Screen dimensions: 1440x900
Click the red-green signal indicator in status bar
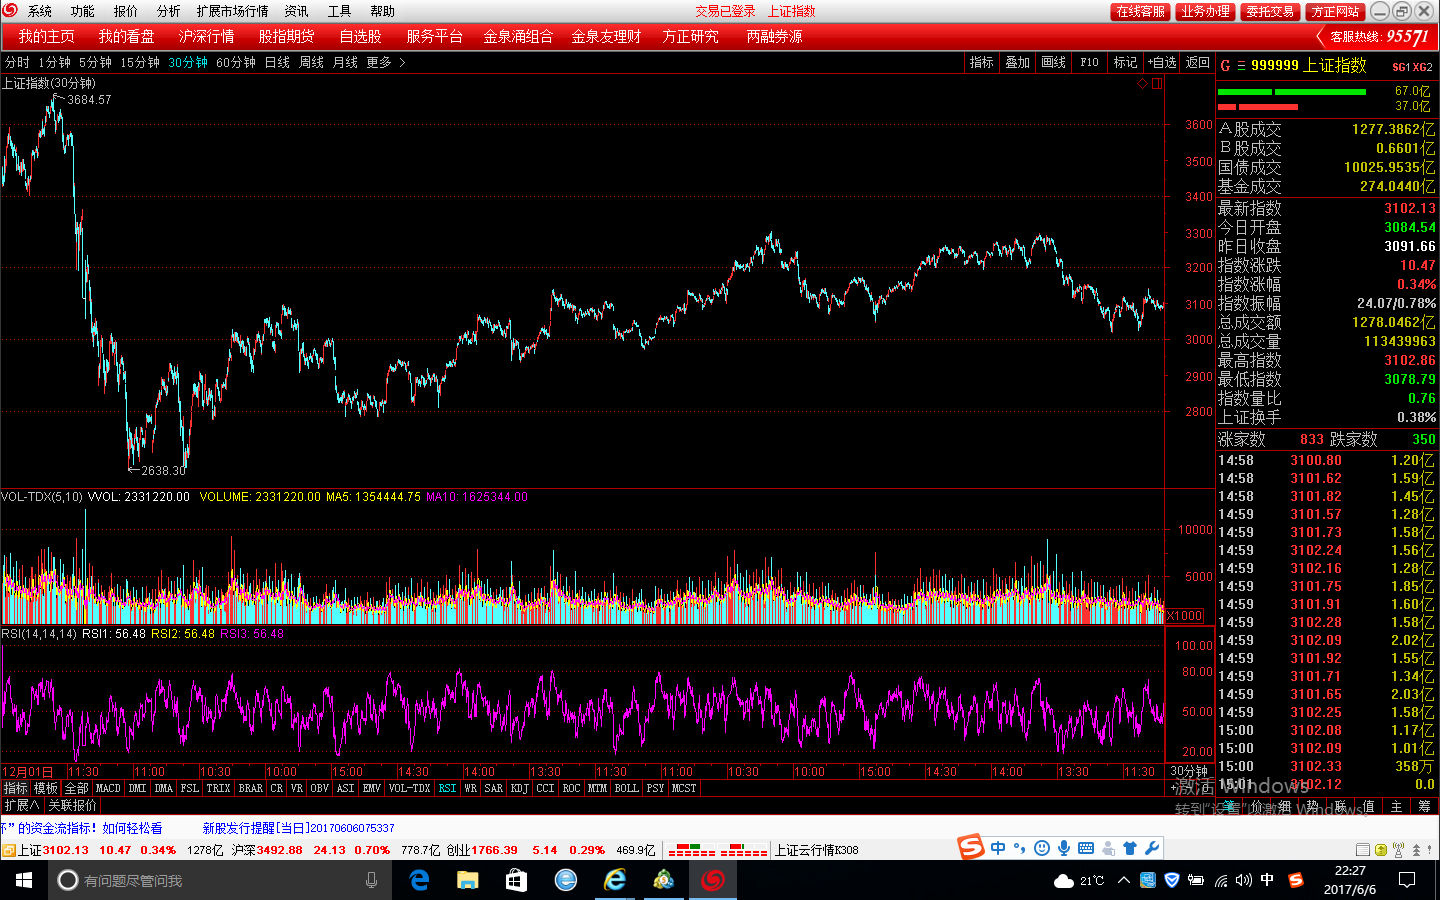point(717,850)
